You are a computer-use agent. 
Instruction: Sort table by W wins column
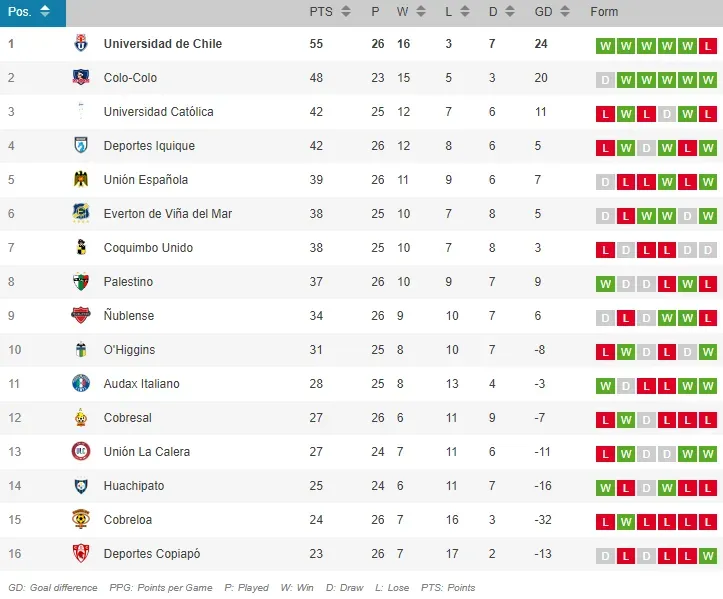410,12
